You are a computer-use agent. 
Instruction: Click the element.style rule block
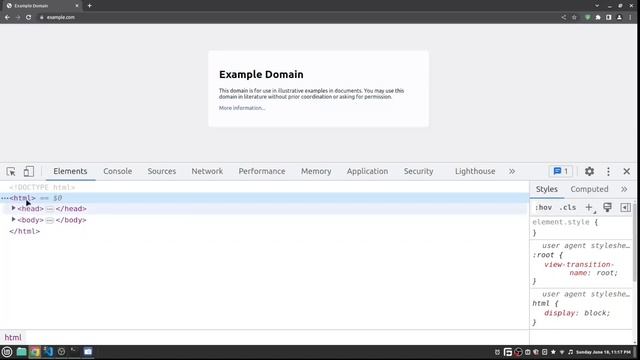581,227
